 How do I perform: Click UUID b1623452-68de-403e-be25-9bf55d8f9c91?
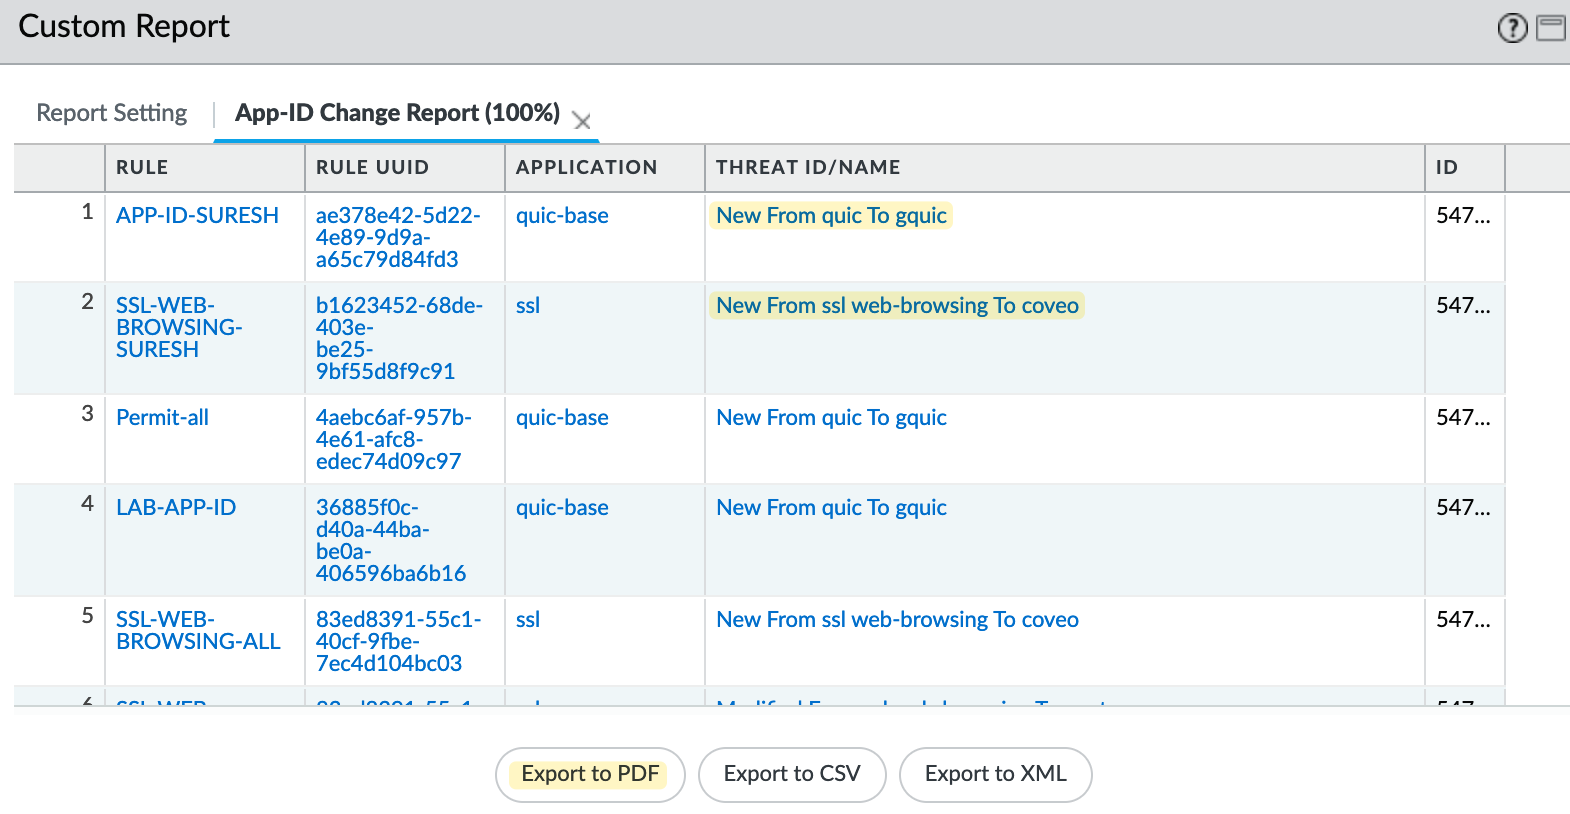point(399,339)
